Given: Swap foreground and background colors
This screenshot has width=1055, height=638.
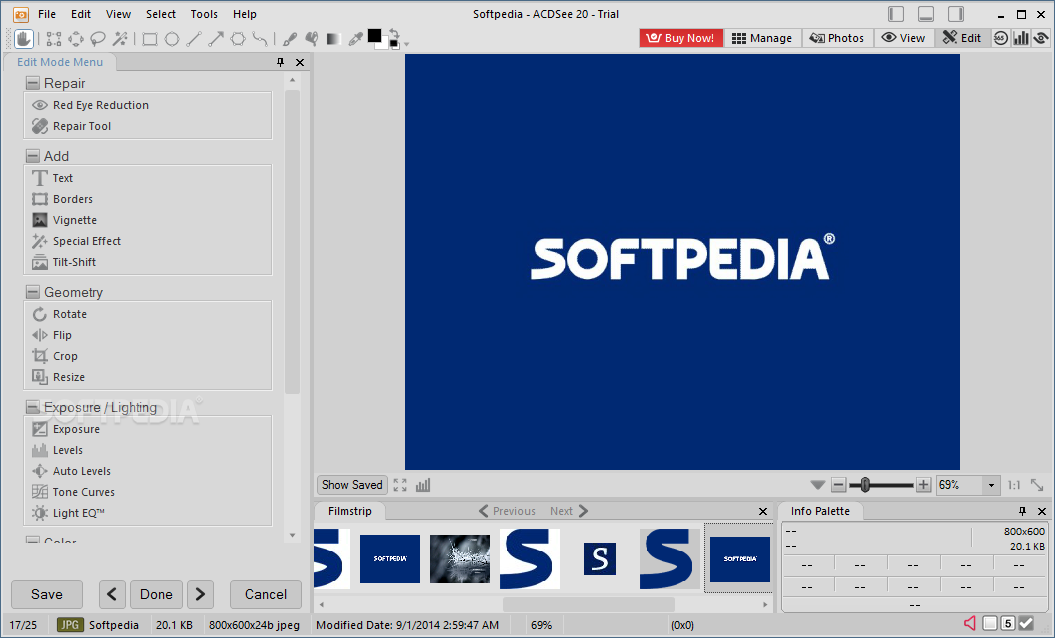Looking at the screenshot, I should pos(394,34).
